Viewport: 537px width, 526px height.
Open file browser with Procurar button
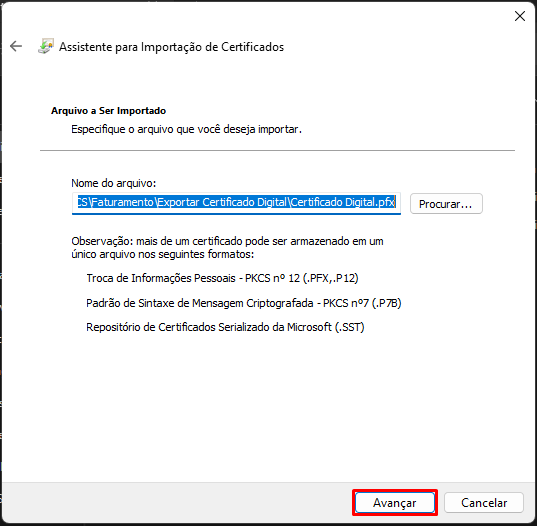pos(446,204)
